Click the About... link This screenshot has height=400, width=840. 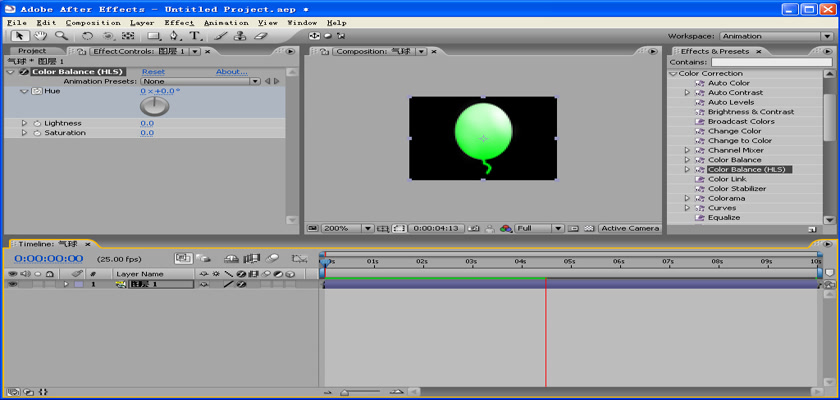pyautogui.click(x=231, y=72)
